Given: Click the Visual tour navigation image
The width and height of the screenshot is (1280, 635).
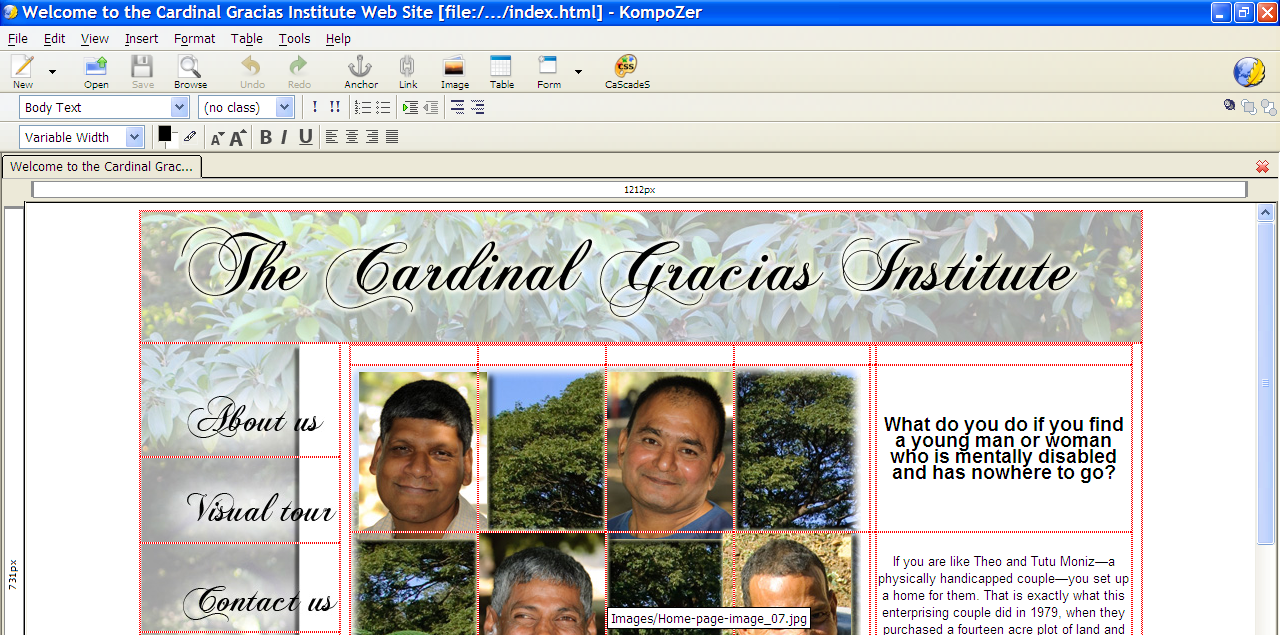Looking at the screenshot, I should 240,500.
